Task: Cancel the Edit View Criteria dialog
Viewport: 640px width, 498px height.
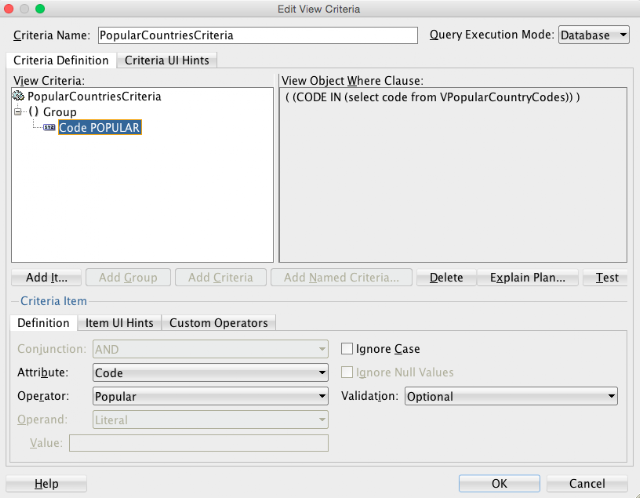Action: 587,484
